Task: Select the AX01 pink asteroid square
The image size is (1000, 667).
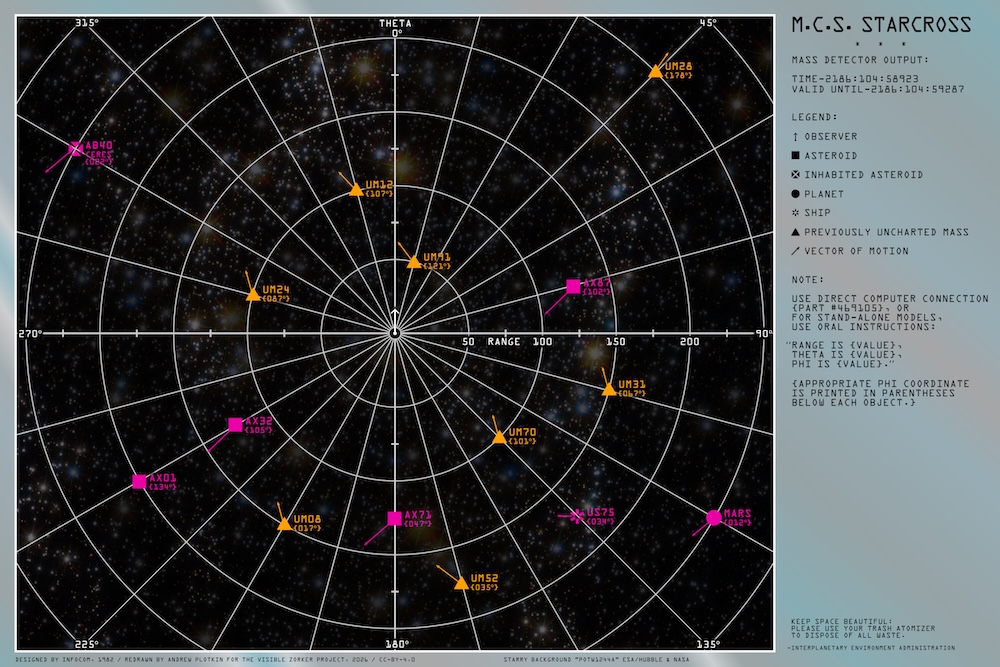Action: (x=139, y=481)
